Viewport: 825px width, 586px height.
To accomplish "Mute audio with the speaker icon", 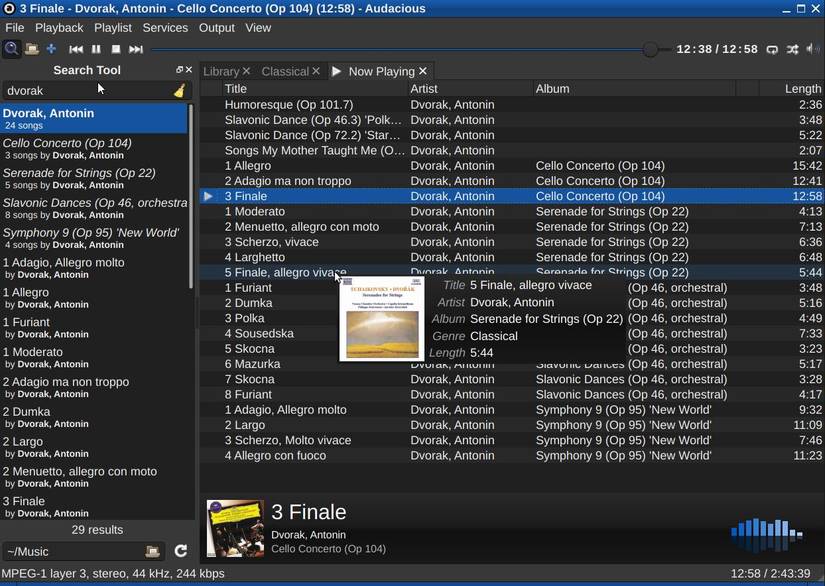I will tap(810, 48).
